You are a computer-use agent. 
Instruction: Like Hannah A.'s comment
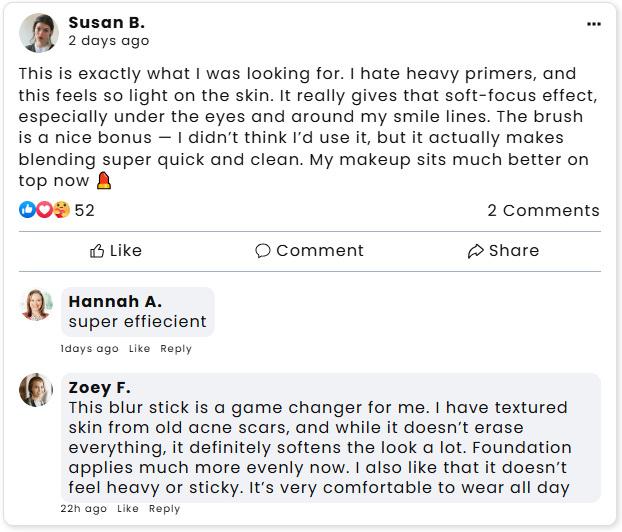click(x=139, y=349)
